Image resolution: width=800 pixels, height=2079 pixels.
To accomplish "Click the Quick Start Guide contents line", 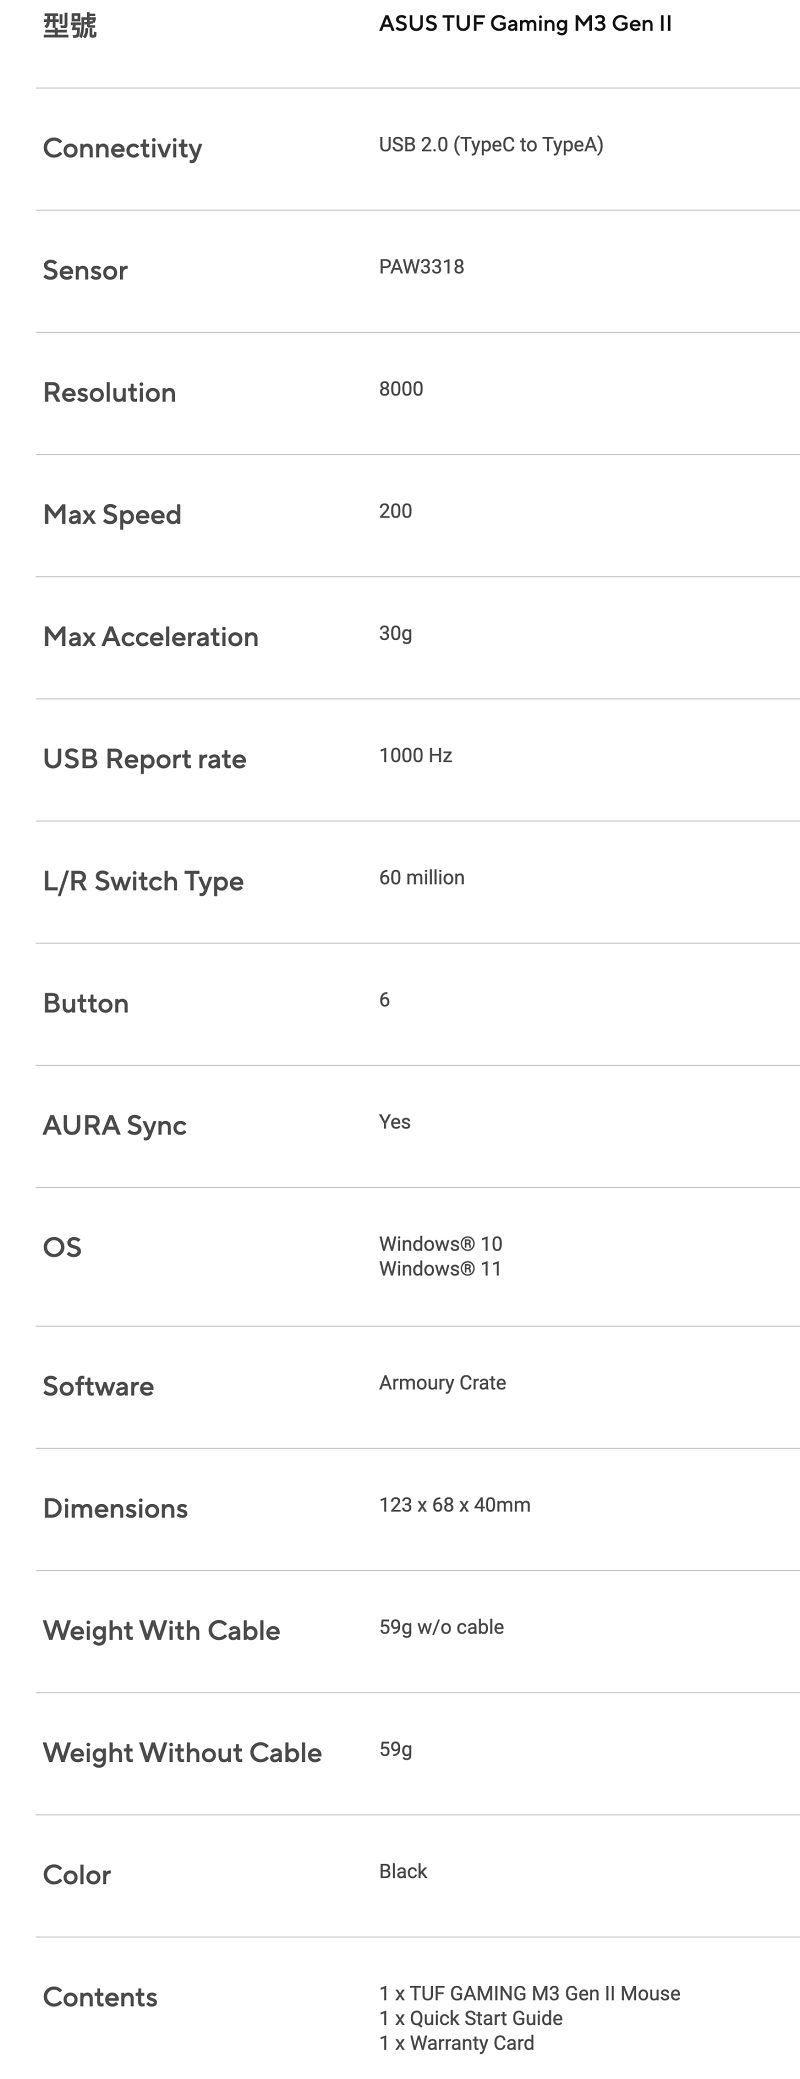I will (471, 2018).
